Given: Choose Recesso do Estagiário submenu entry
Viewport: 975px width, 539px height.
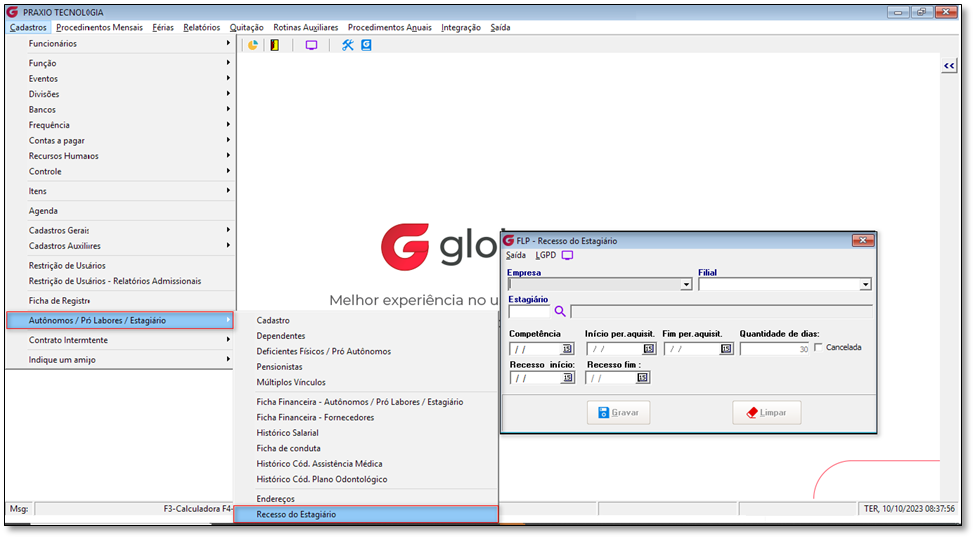Looking at the screenshot, I should (x=366, y=515).
